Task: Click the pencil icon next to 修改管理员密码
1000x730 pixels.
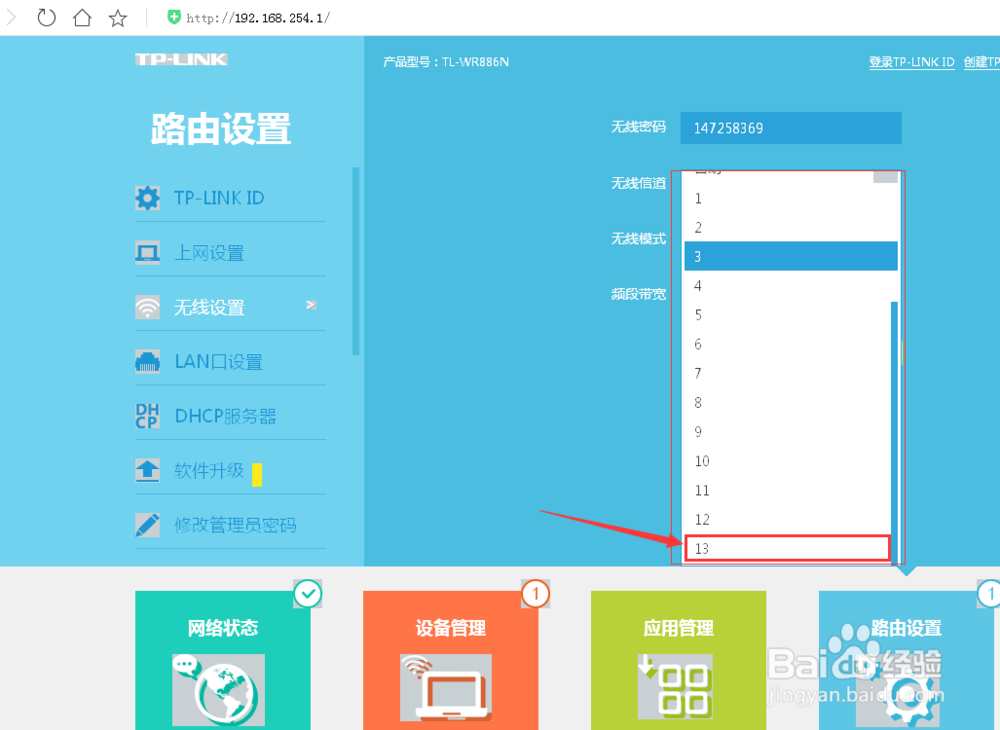Action: coord(147,524)
